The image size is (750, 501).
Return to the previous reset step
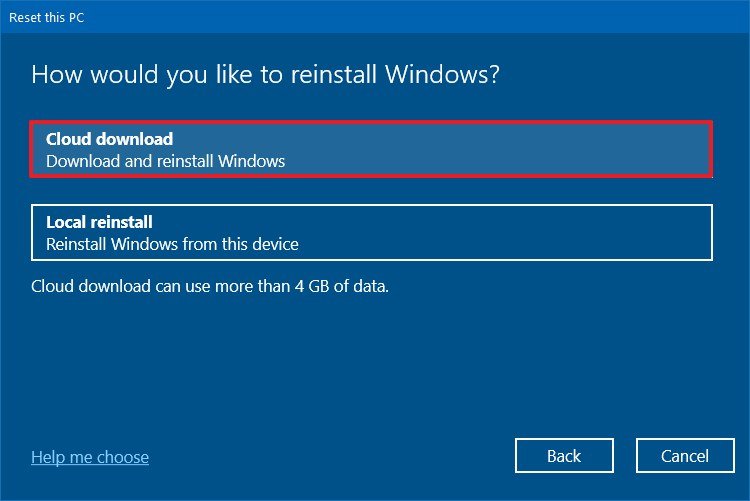coord(564,456)
